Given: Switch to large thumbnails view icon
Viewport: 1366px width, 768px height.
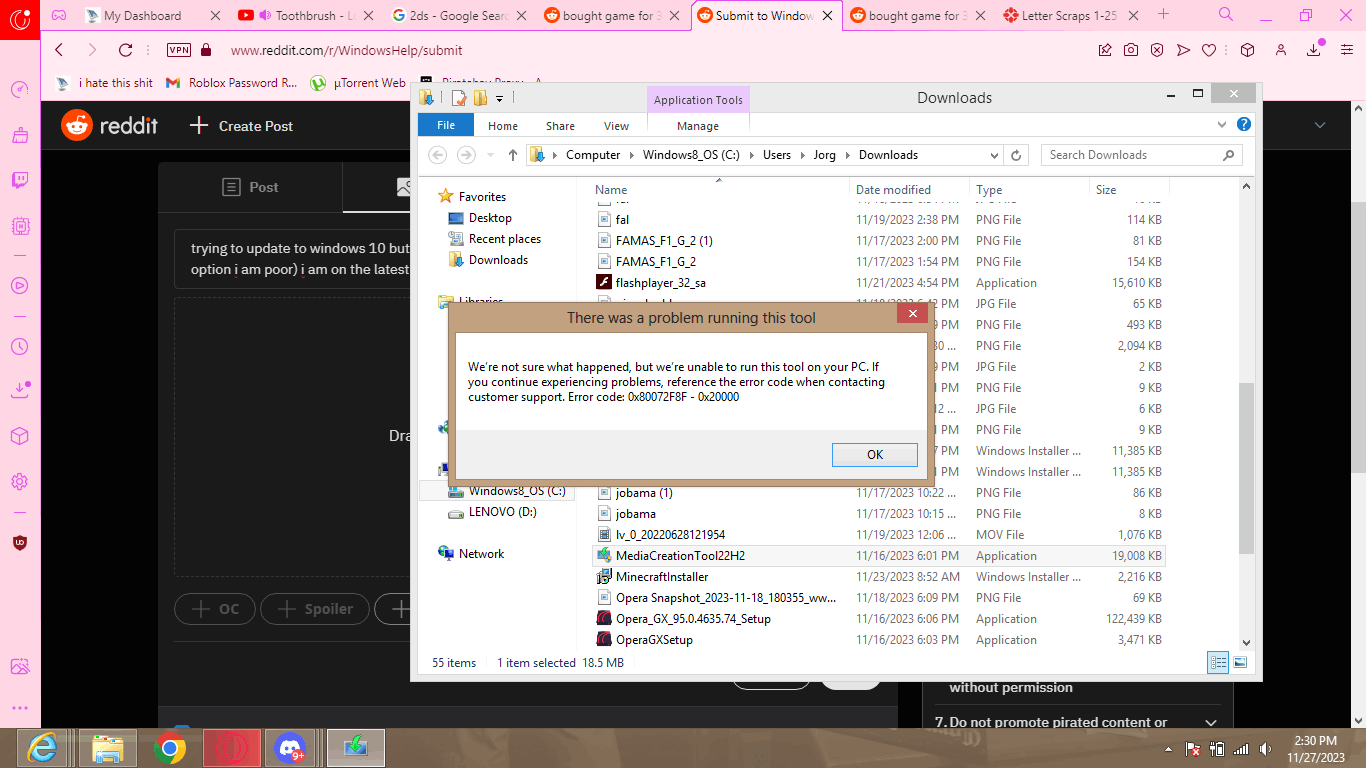Looking at the screenshot, I should click(x=1240, y=662).
